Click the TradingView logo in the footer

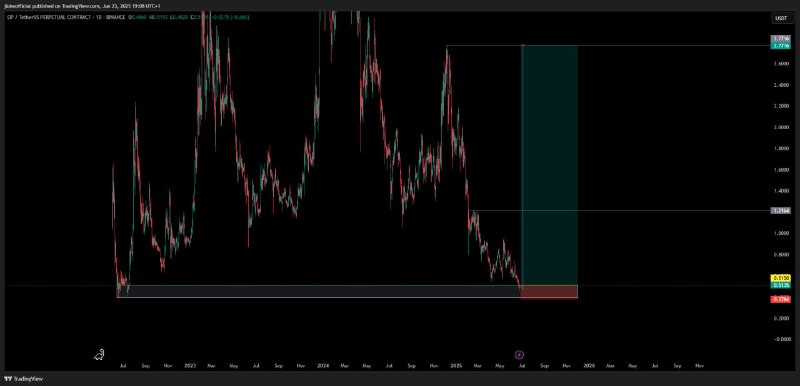point(23,379)
